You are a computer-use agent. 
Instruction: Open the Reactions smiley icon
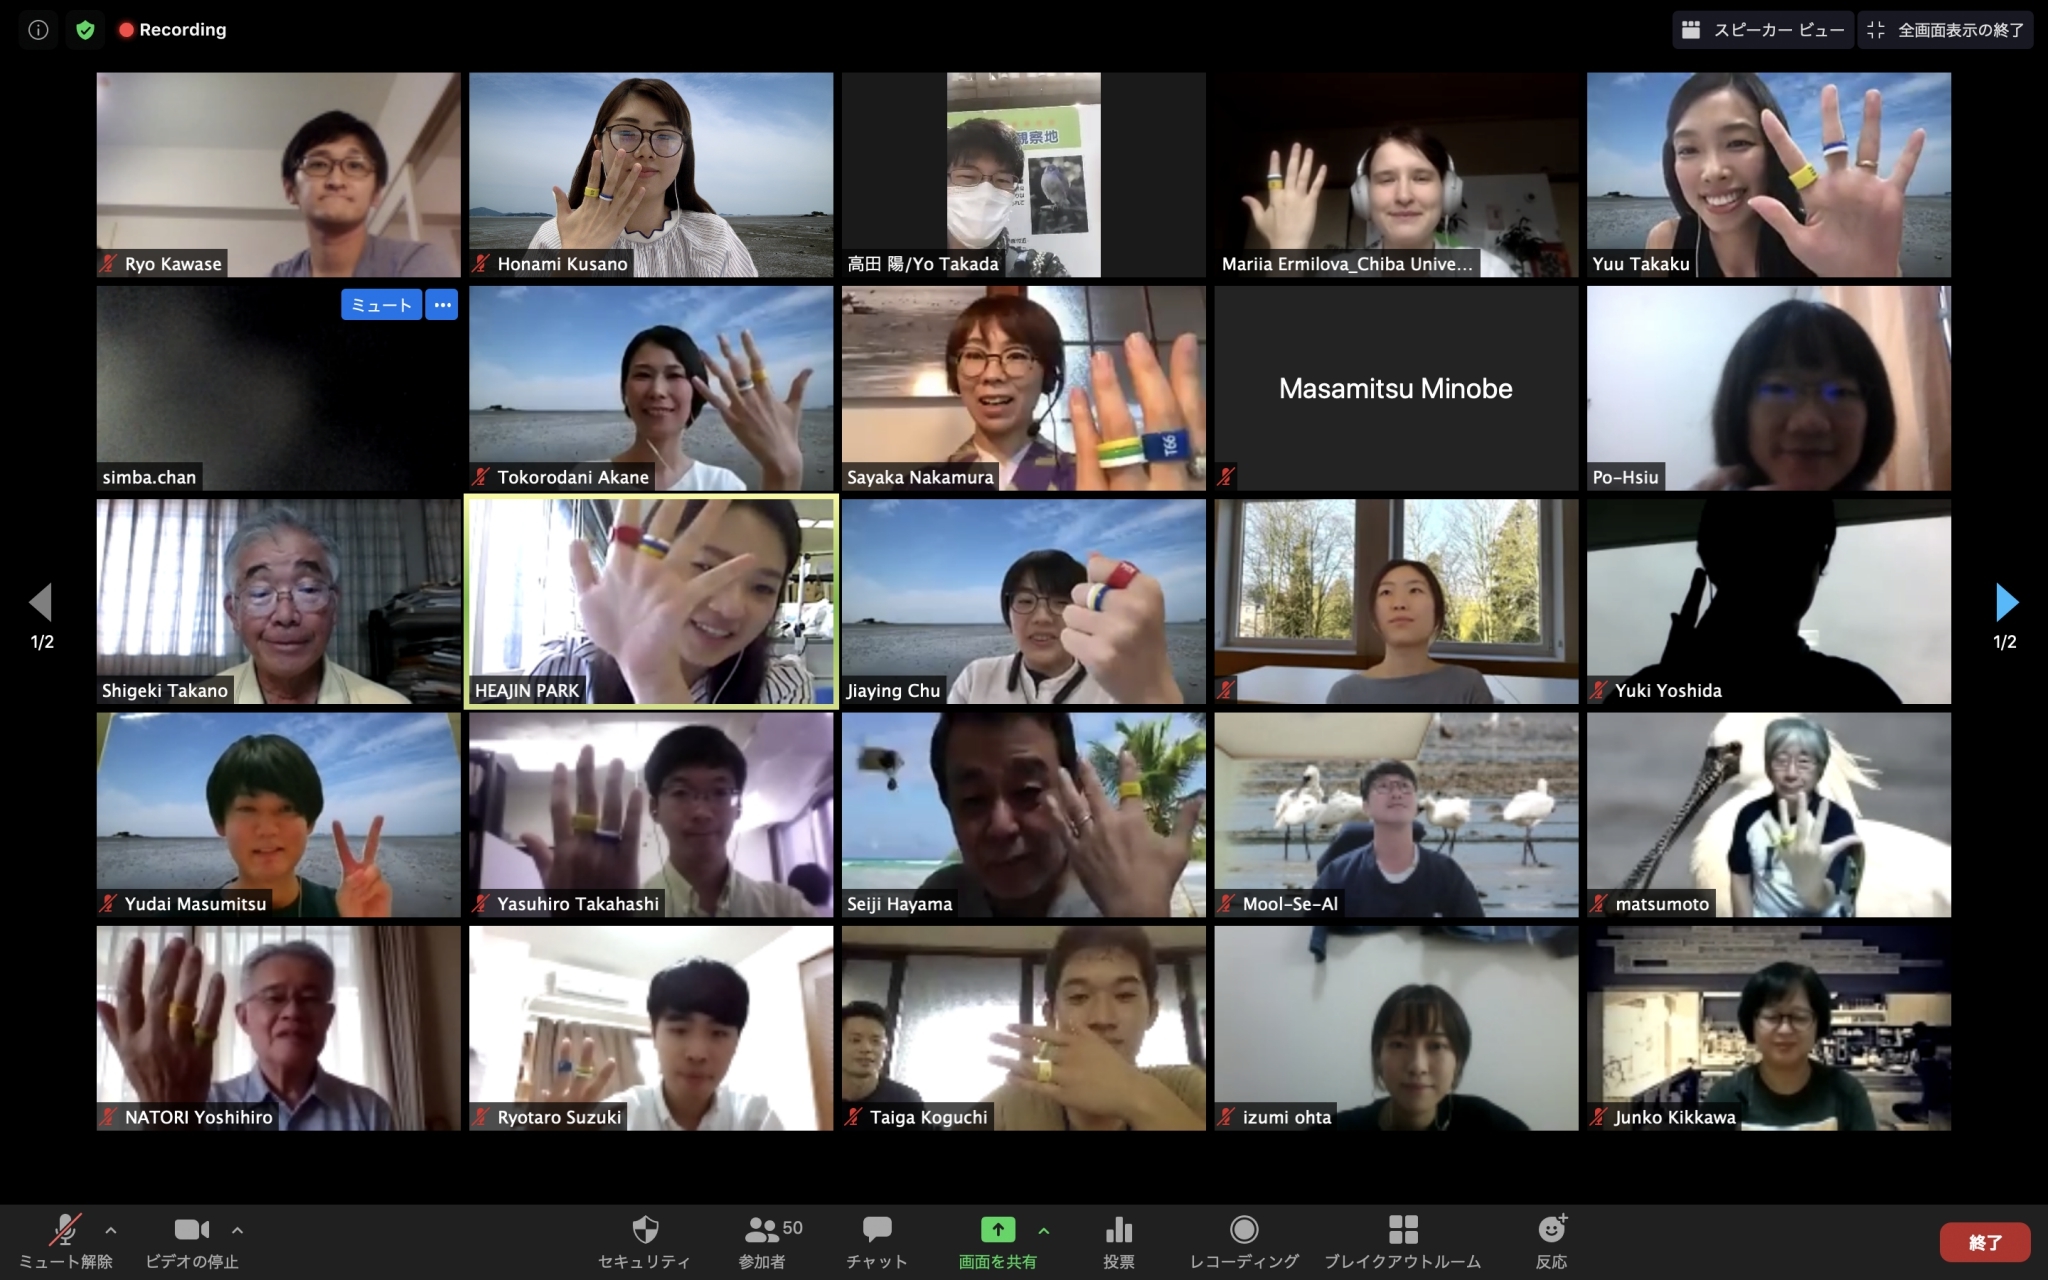pyautogui.click(x=1551, y=1229)
